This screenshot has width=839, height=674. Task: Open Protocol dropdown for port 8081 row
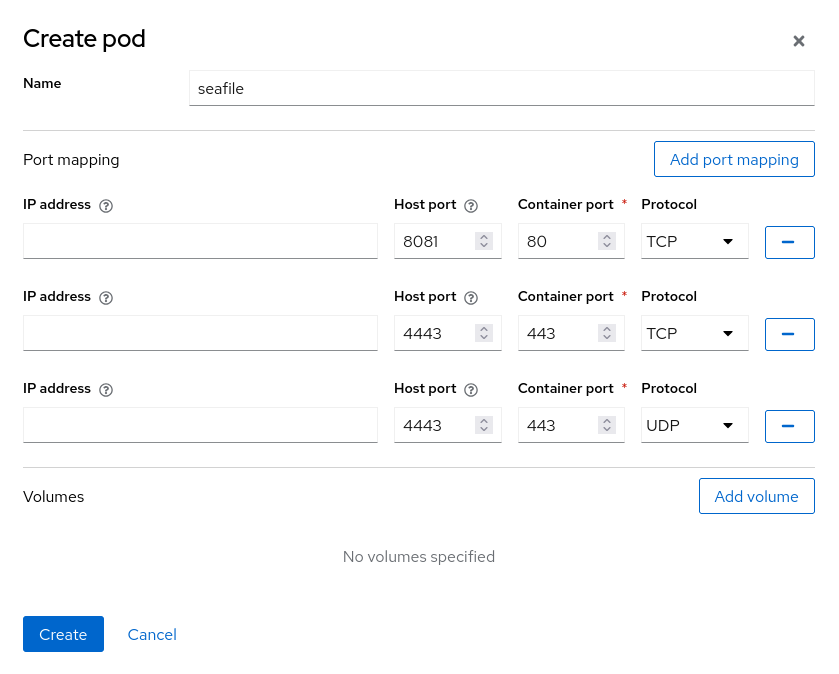pos(694,242)
